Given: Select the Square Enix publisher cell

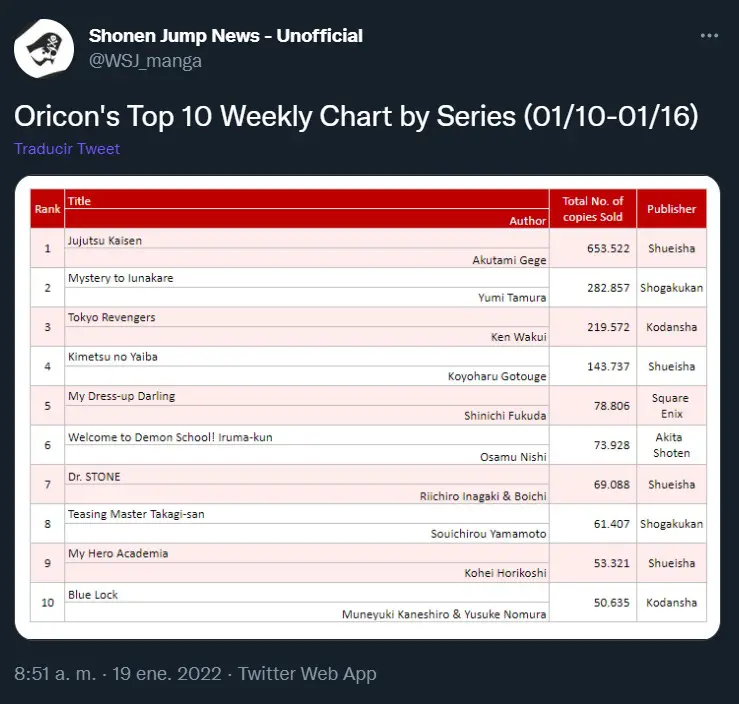Looking at the screenshot, I should (x=671, y=406).
